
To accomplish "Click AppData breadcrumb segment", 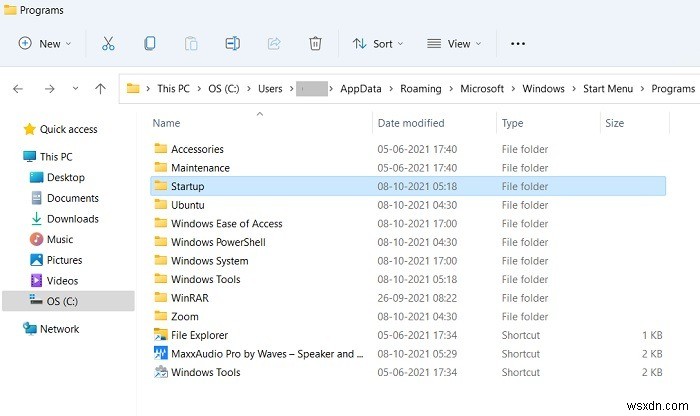I will (x=361, y=89).
